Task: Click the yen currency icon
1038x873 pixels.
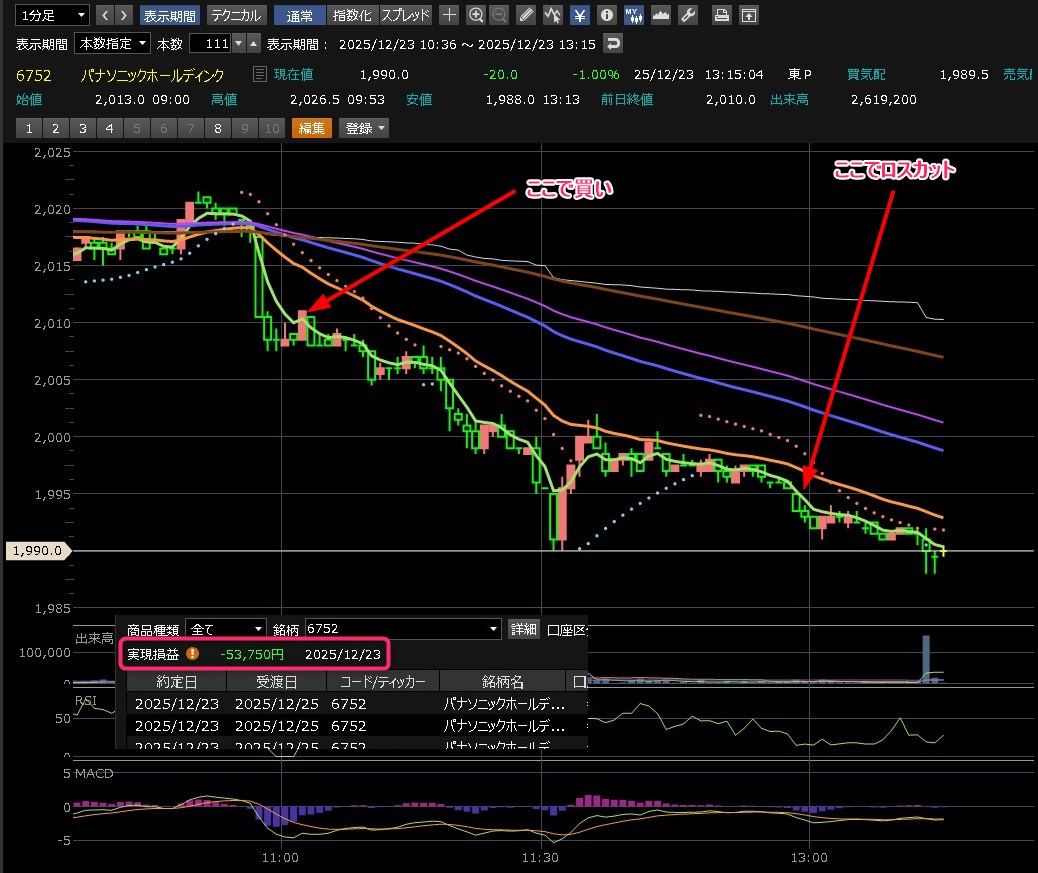Action: point(580,15)
